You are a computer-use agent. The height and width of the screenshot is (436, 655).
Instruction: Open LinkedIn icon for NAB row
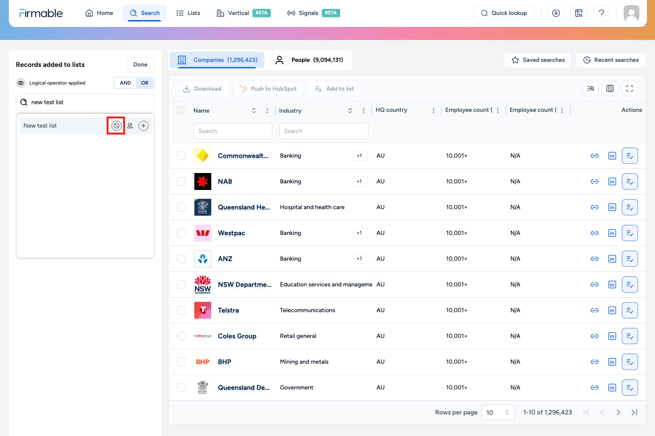click(612, 182)
